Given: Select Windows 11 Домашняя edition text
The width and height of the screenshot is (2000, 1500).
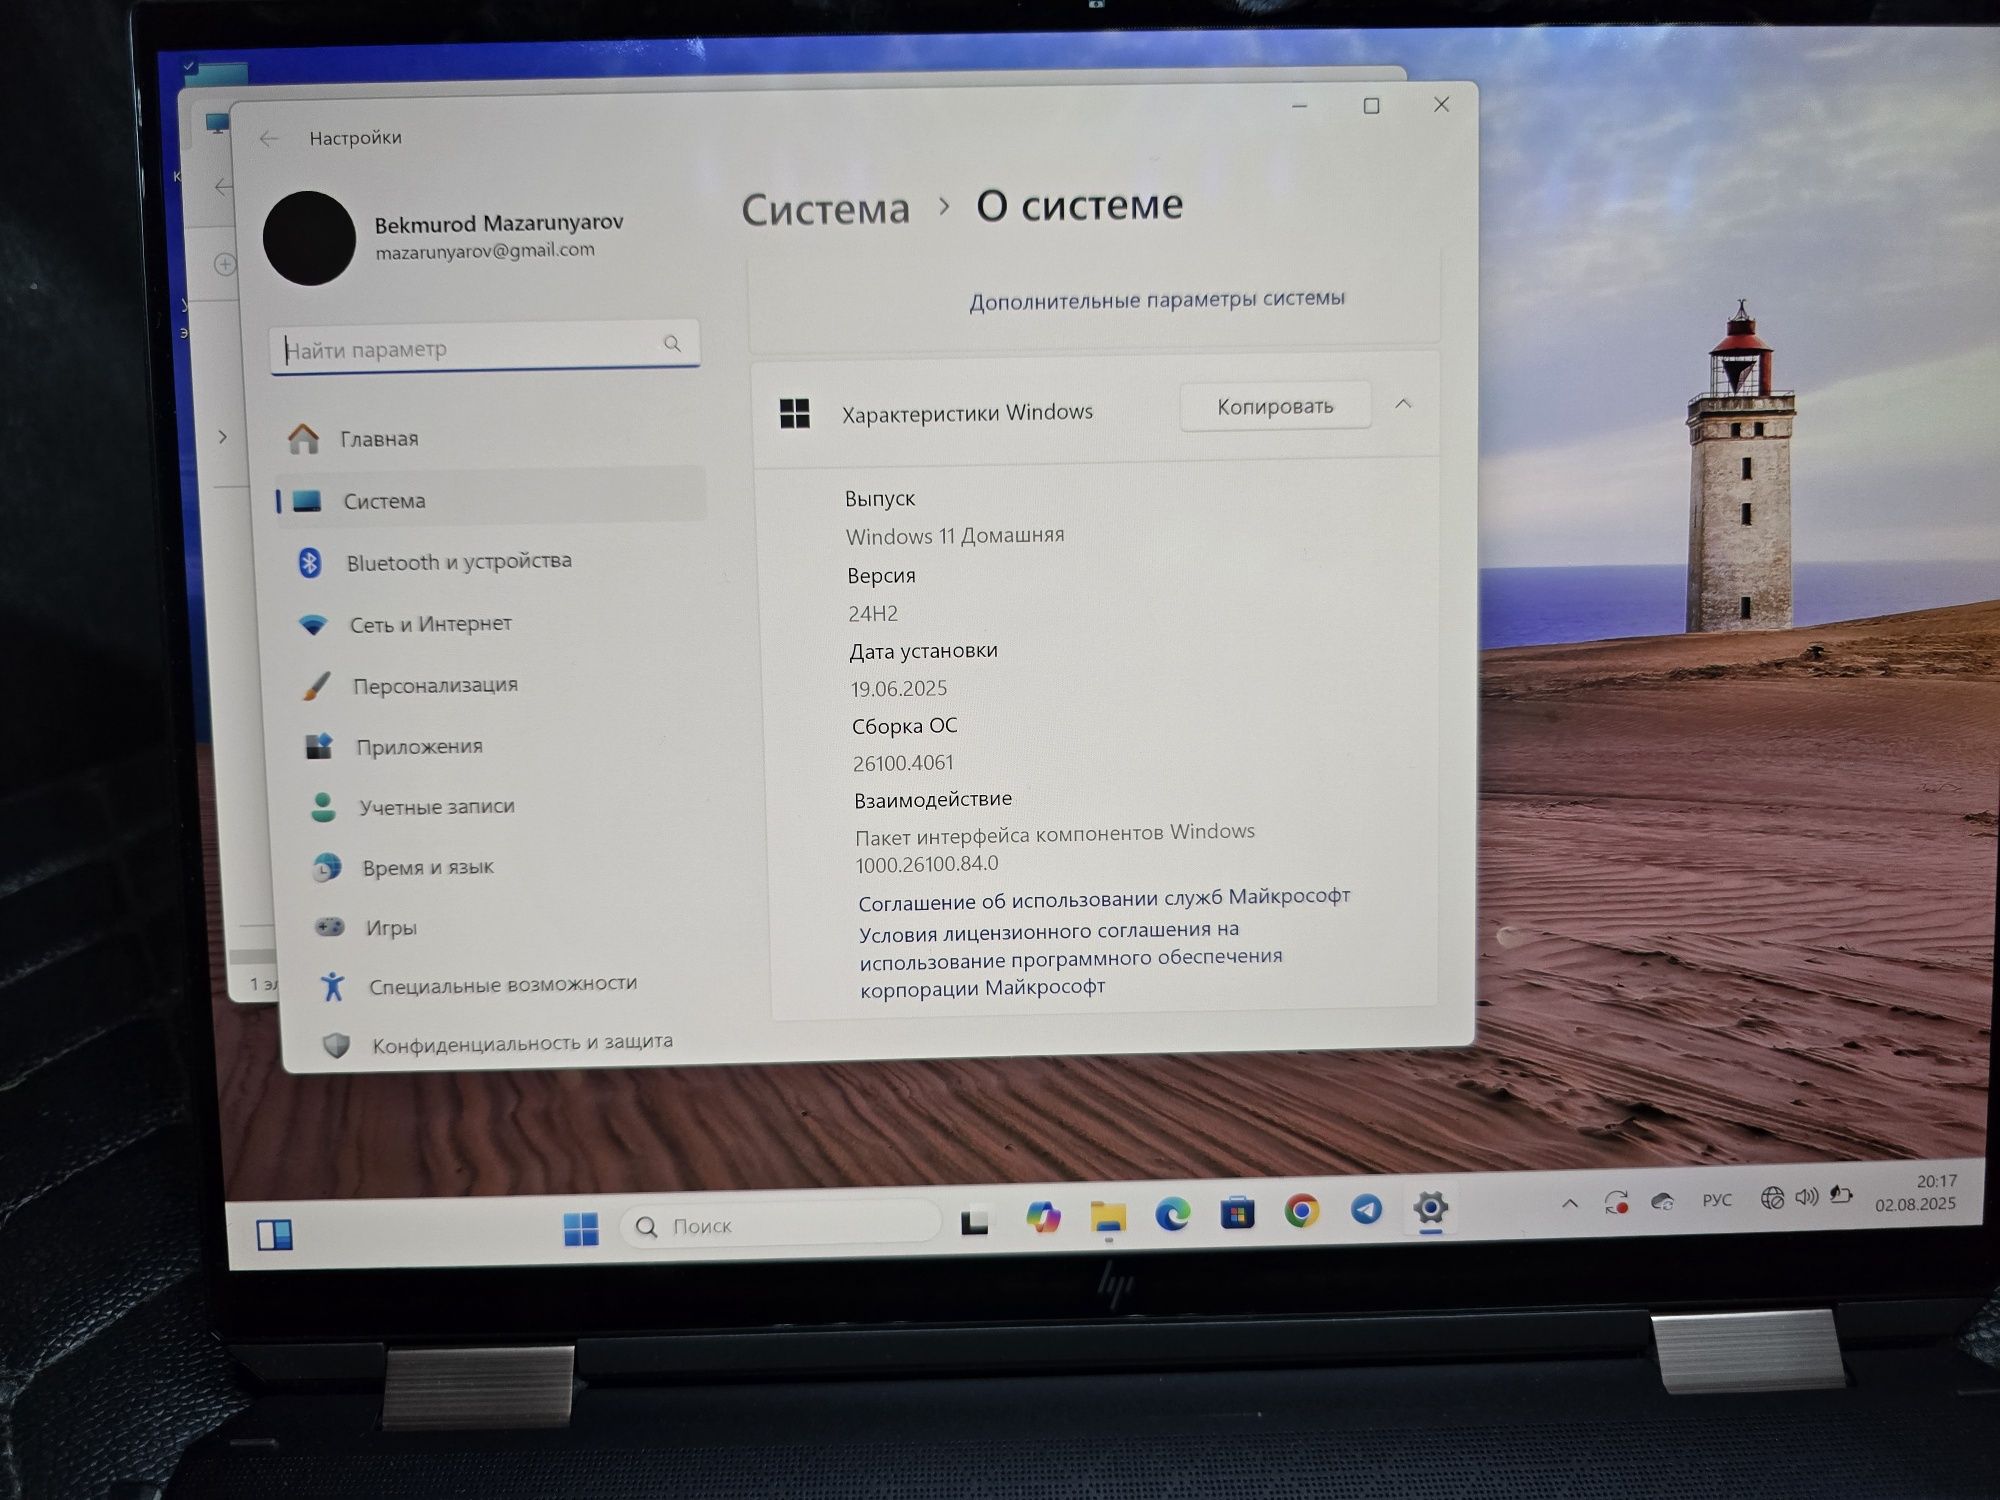Looking at the screenshot, I should (955, 536).
